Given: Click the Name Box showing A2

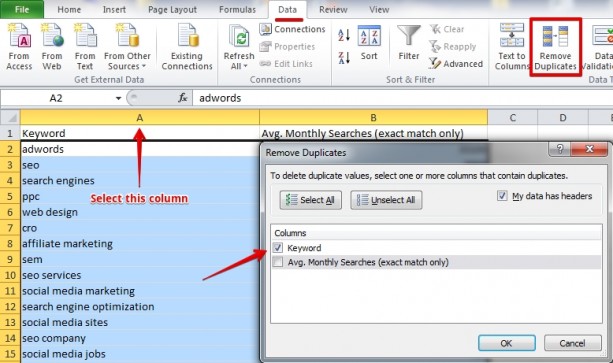Looking at the screenshot, I should click(57, 98).
